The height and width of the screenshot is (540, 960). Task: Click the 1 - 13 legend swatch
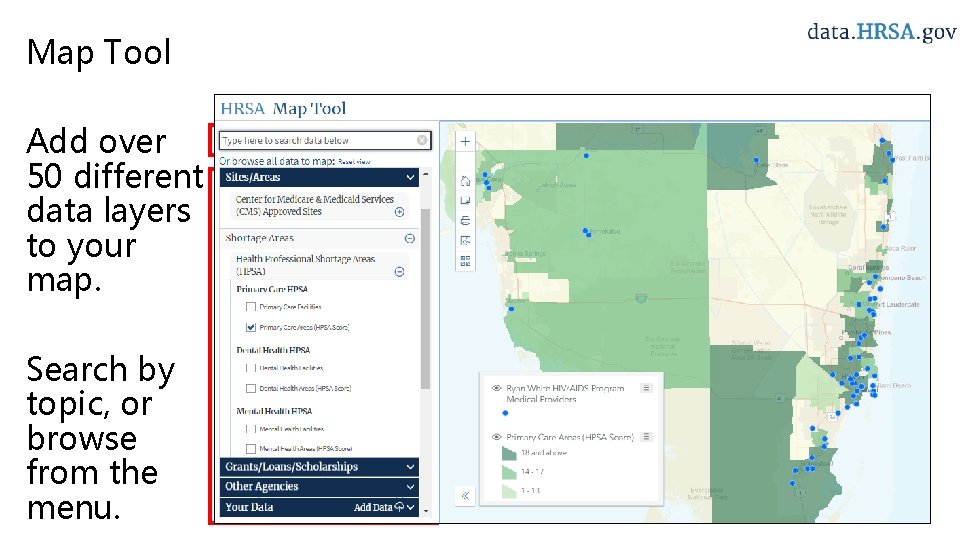[509, 490]
